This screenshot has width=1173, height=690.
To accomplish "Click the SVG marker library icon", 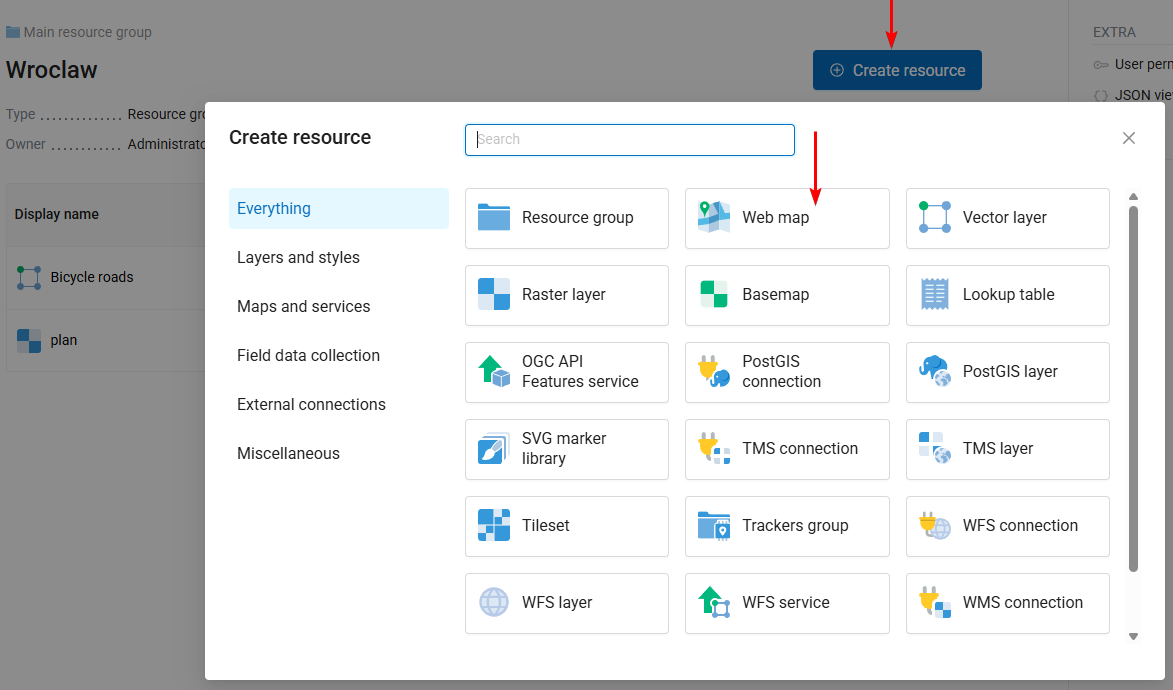I will pos(494,449).
